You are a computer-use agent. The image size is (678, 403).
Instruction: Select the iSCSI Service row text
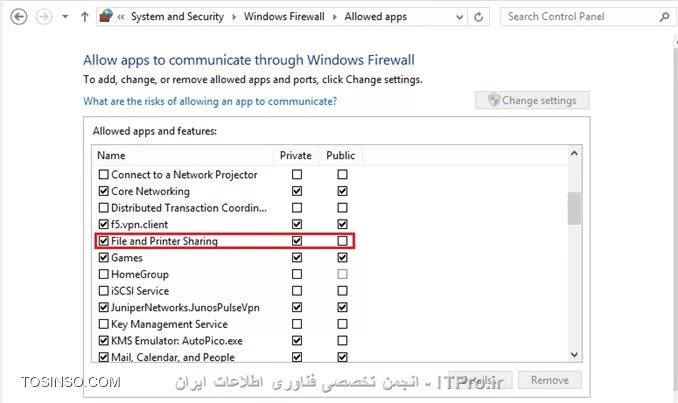tap(140, 291)
